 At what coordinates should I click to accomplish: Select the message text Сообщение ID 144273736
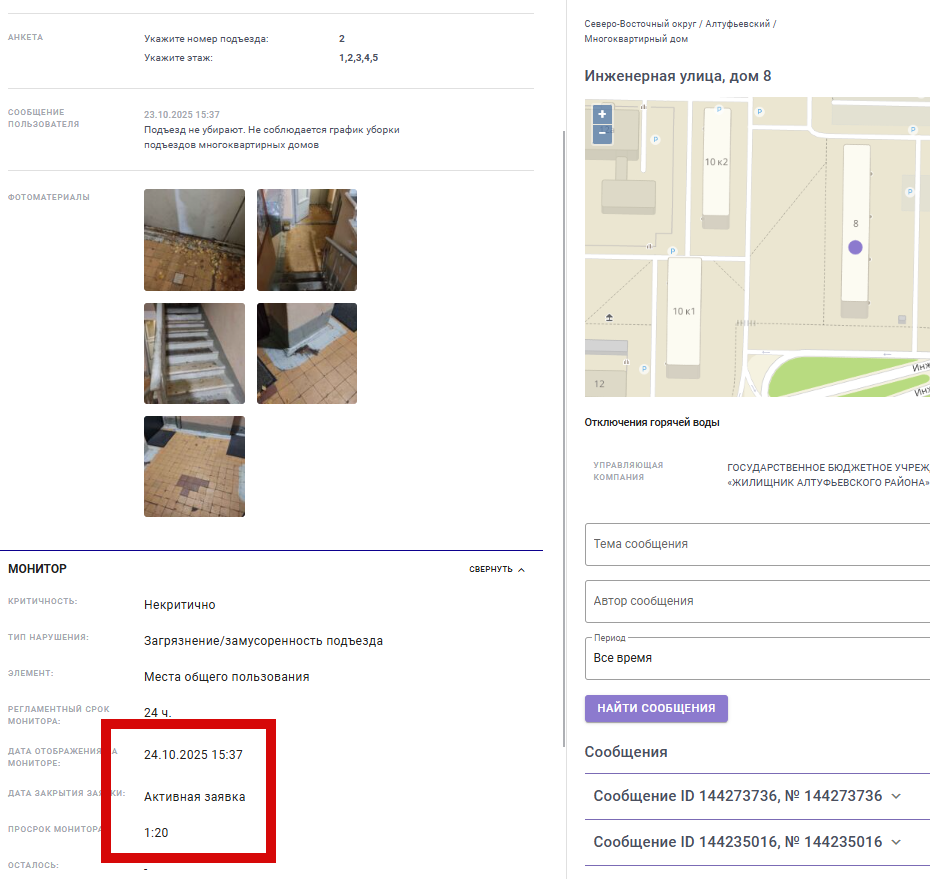(x=687, y=796)
